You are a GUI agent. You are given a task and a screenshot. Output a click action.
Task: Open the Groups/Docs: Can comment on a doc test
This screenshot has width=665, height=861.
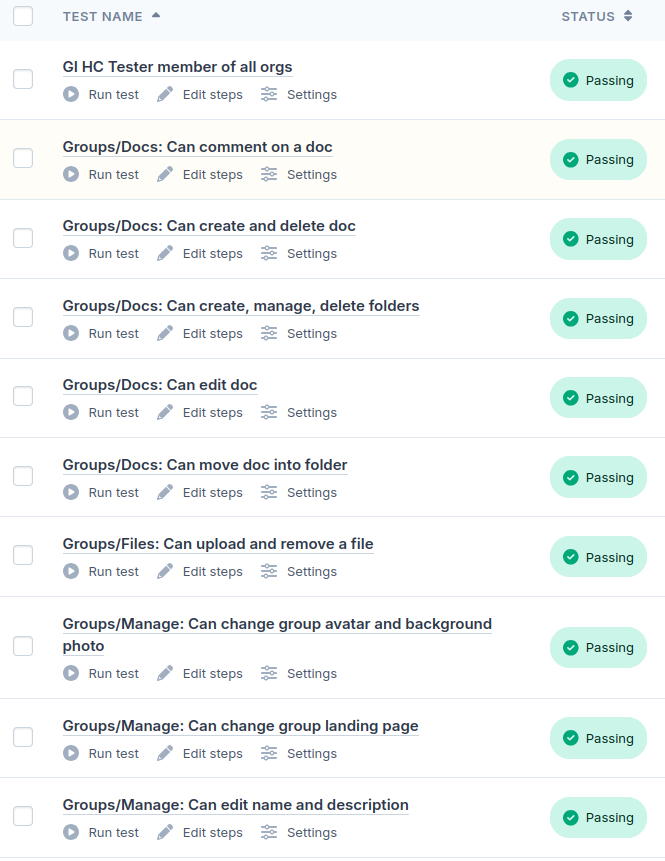coord(197,147)
